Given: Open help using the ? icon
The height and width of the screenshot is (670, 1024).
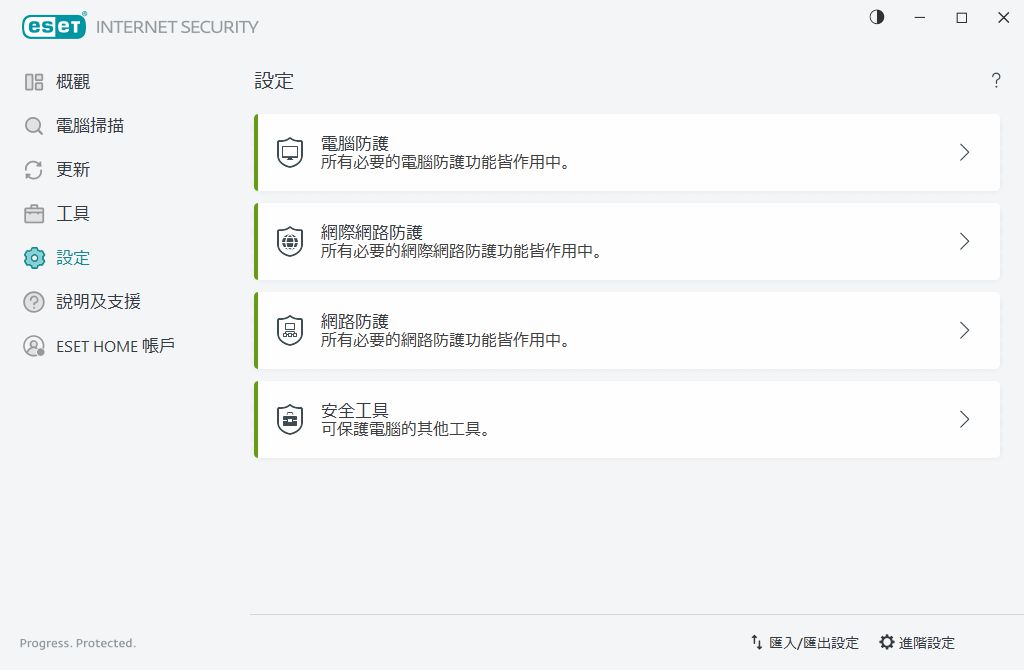Looking at the screenshot, I should (996, 81).
